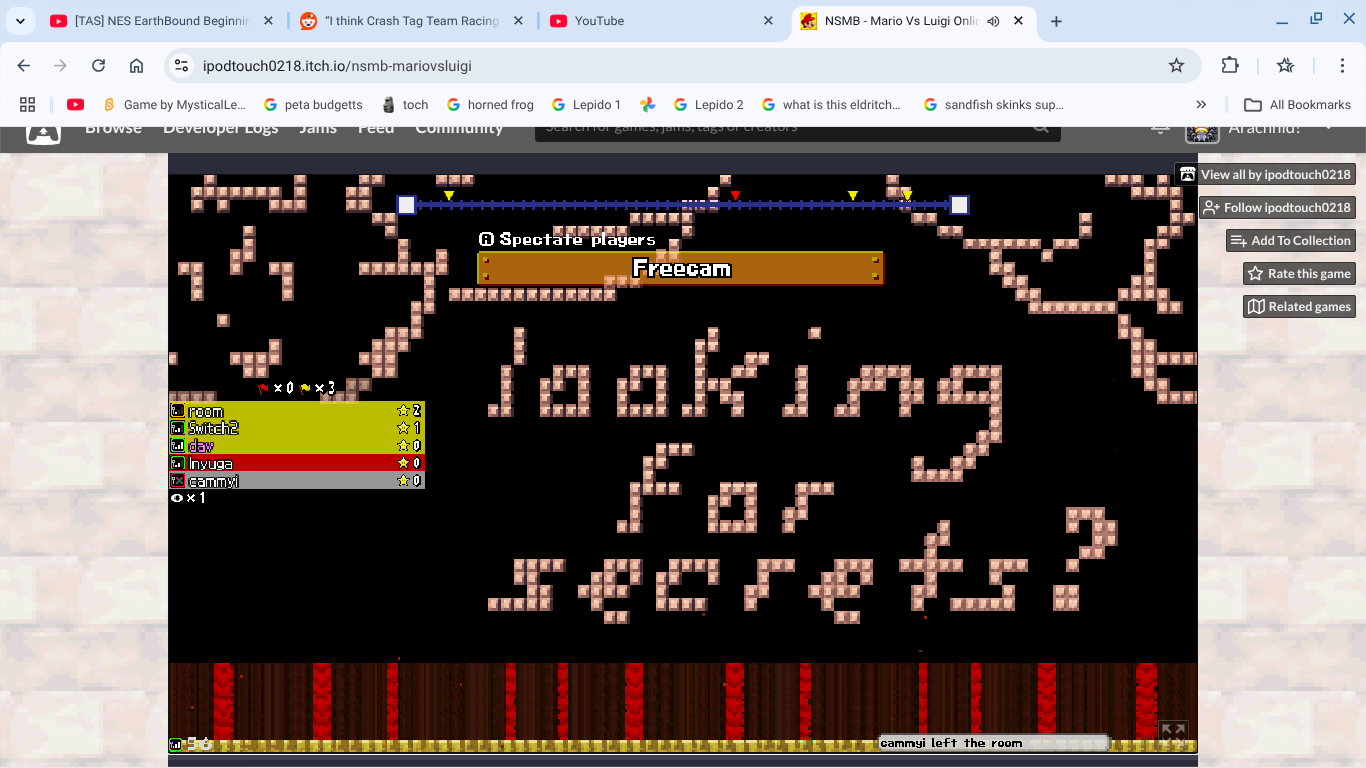View site information icon in address bar

(x=181, y=66)
